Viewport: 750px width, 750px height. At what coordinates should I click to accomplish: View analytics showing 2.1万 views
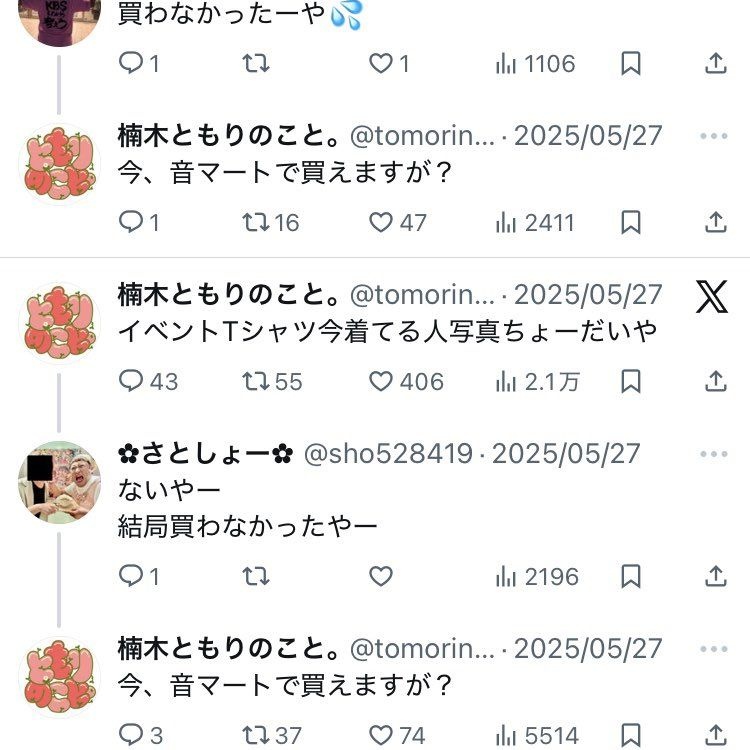click(x=537, y=381)
